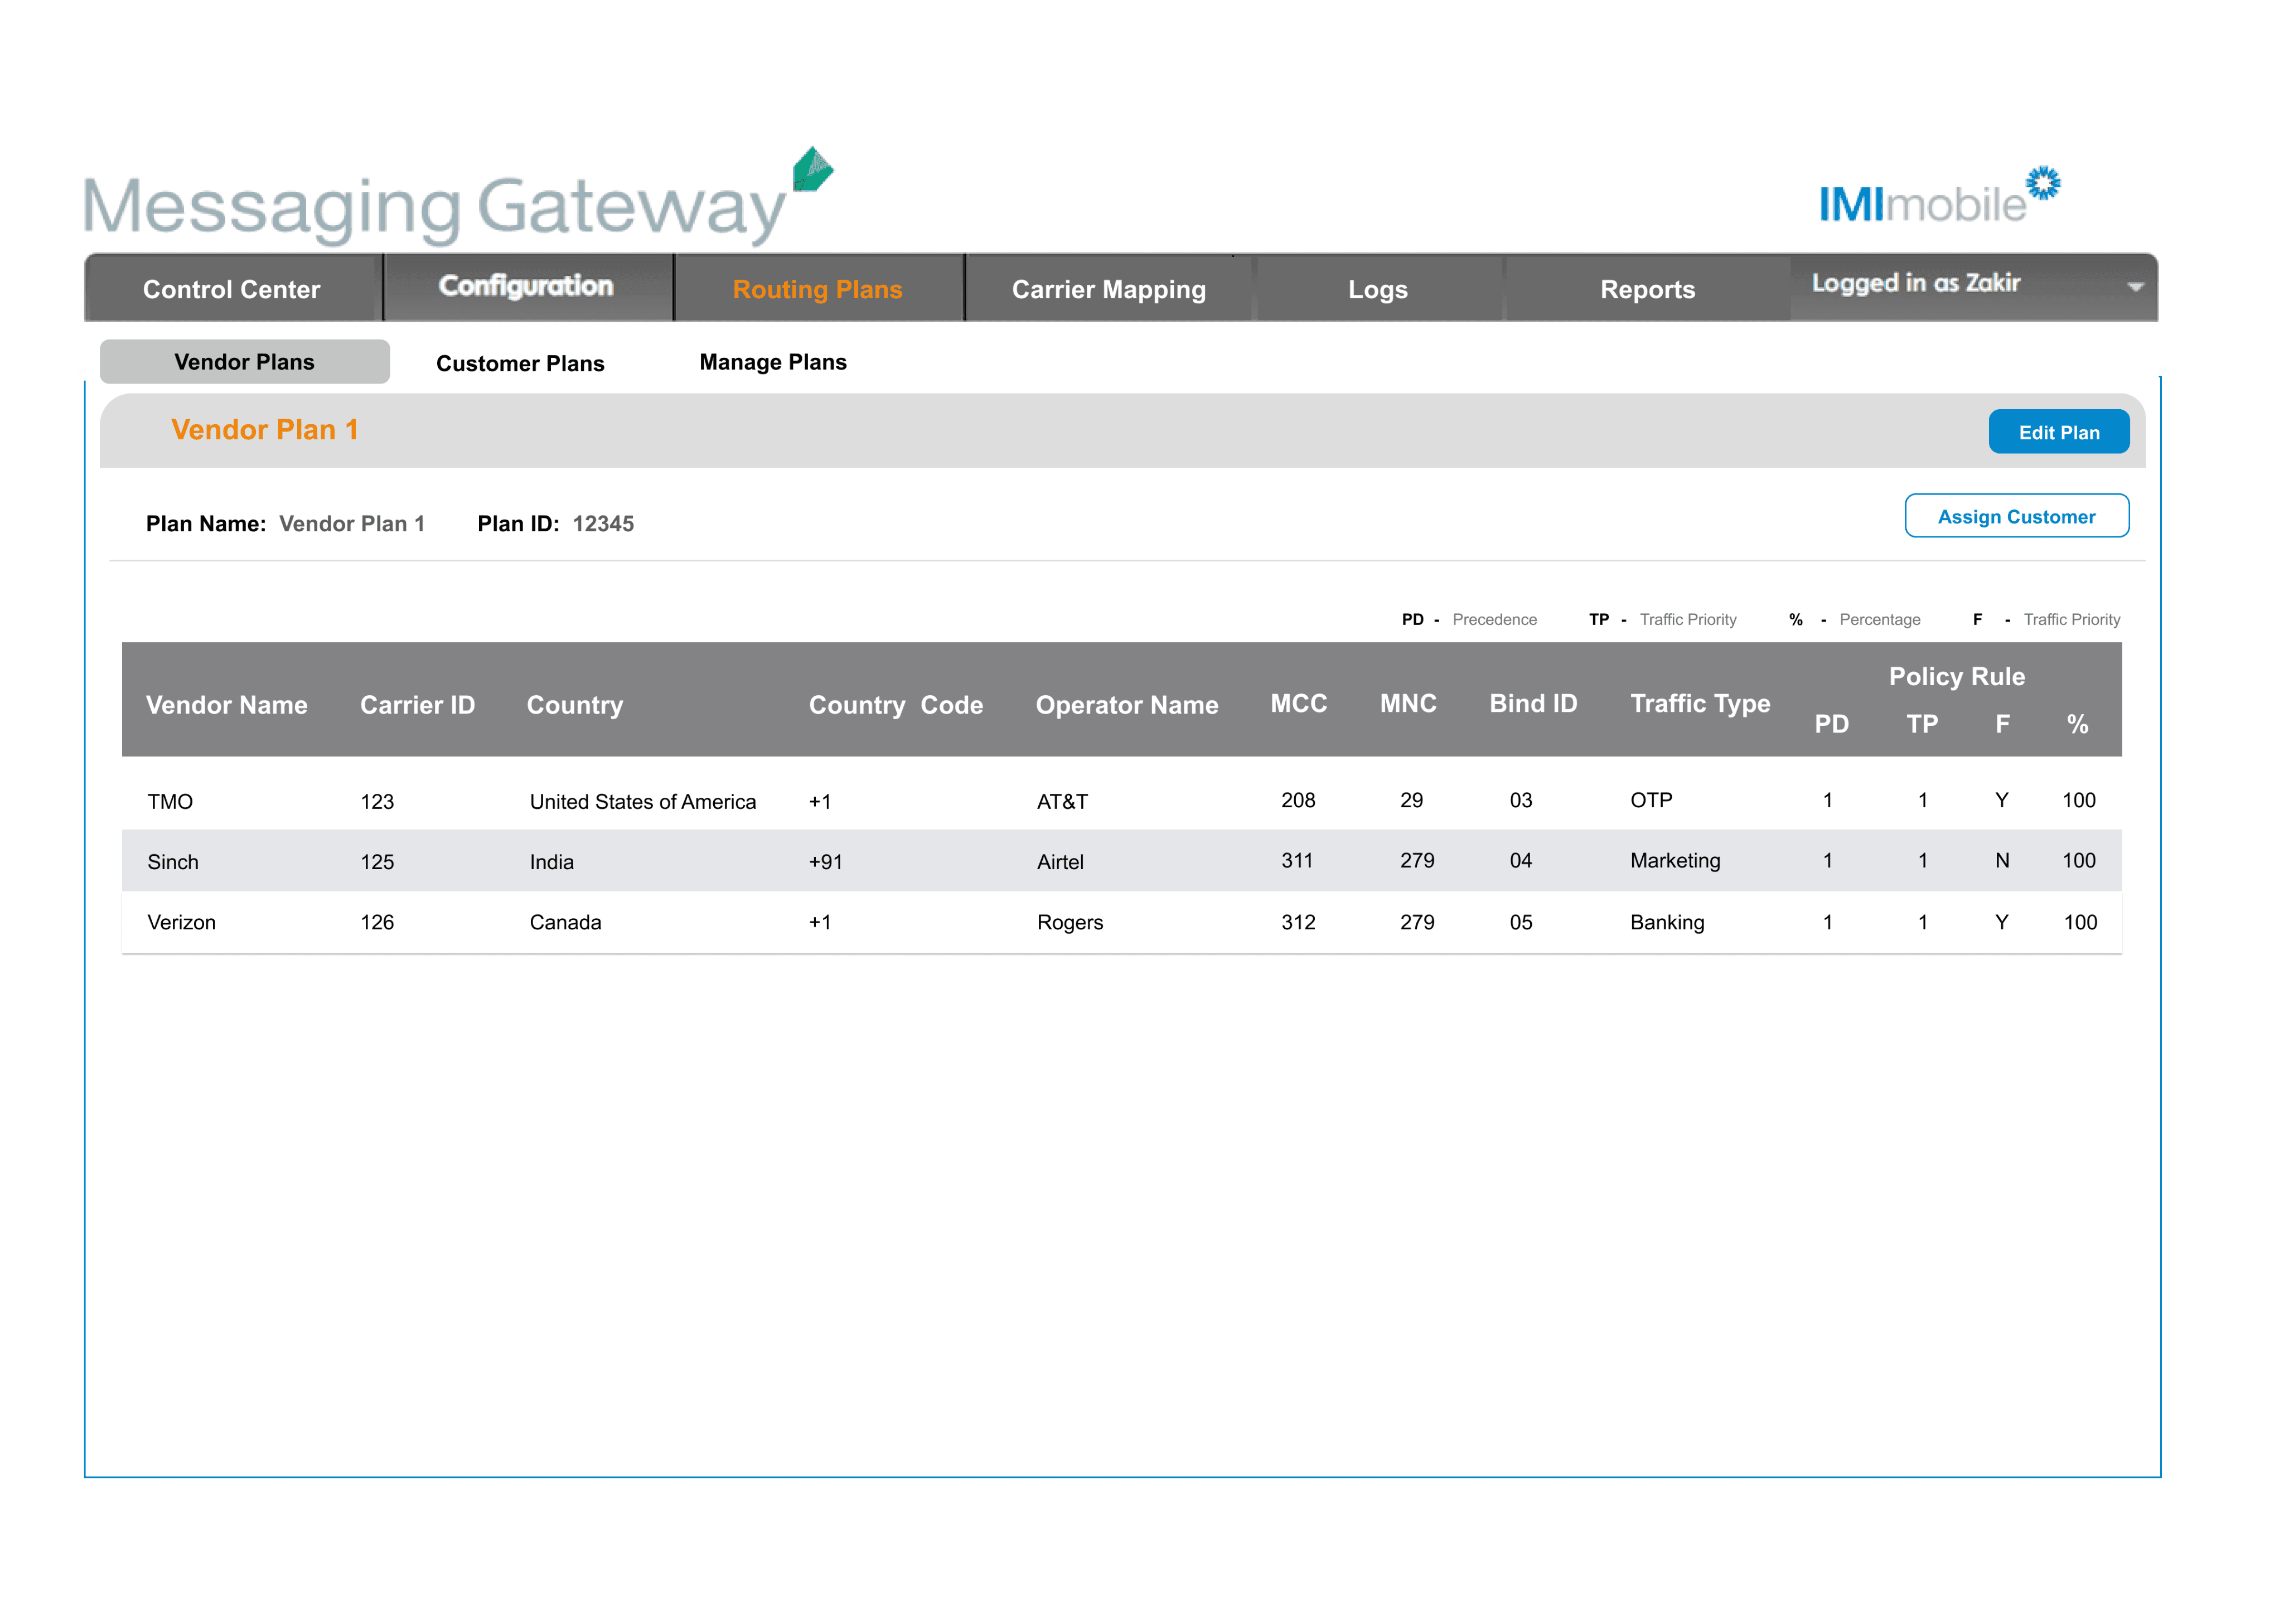Click MCC value 208
2284x1624 pixels.
[x=1298, y=800]
